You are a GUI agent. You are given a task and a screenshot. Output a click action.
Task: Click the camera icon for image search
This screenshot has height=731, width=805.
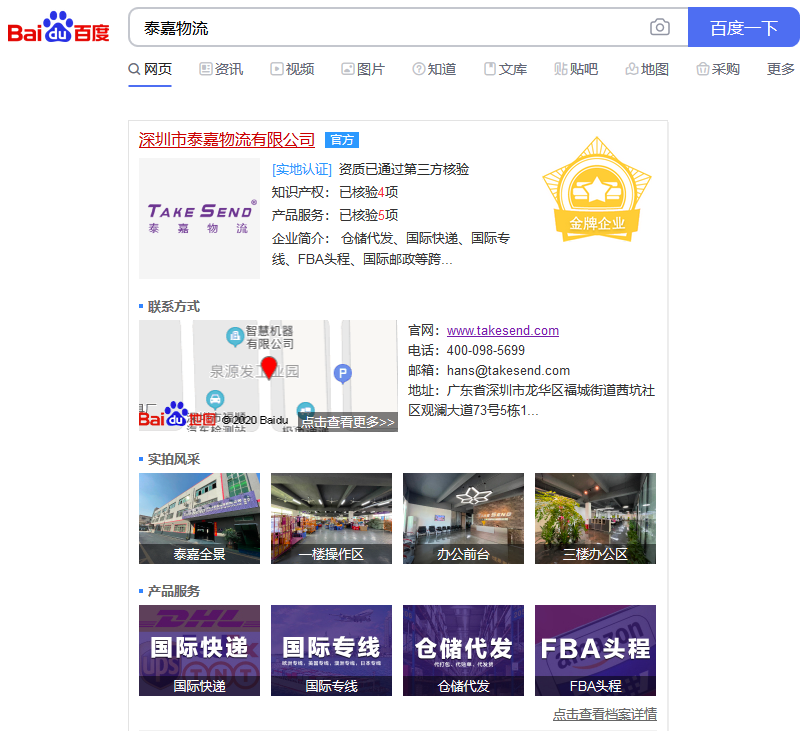click(660, 28)
